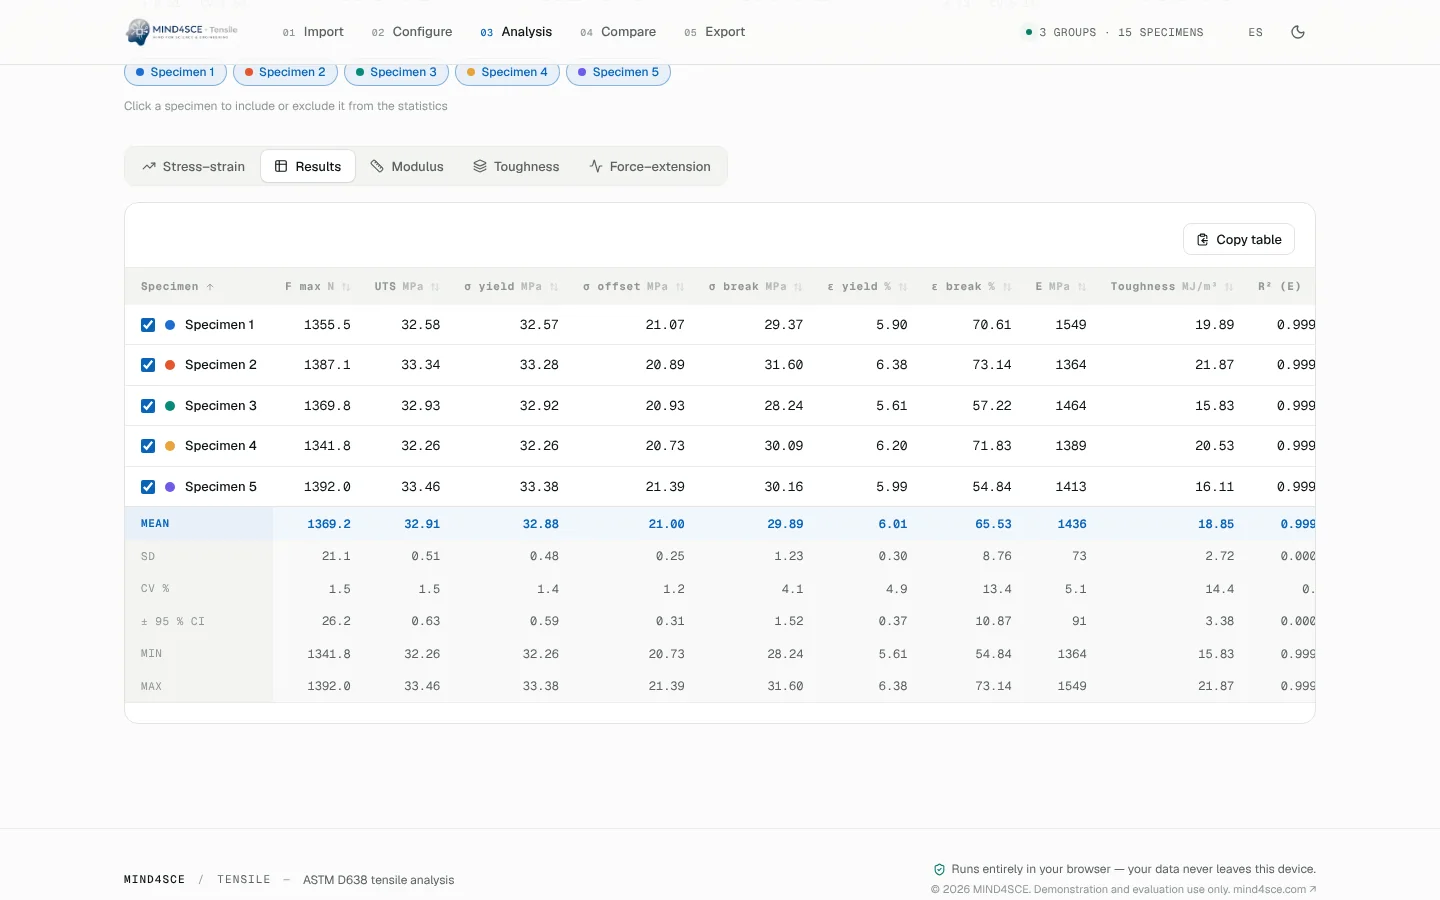The height and width of the screenshot is (900, 1440).
Task: Toggle dark mode moon icon
Action: coord(1298,32)
